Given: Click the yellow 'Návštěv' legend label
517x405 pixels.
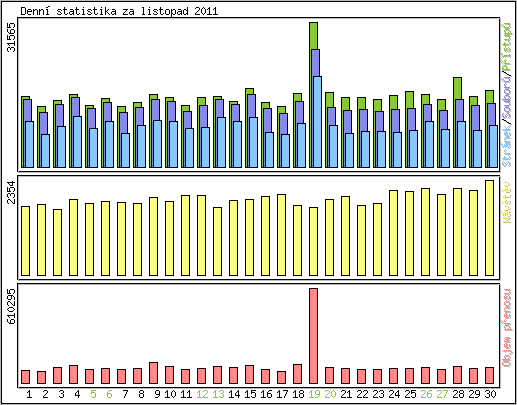Looking at the screenshot, I should 507,202.
